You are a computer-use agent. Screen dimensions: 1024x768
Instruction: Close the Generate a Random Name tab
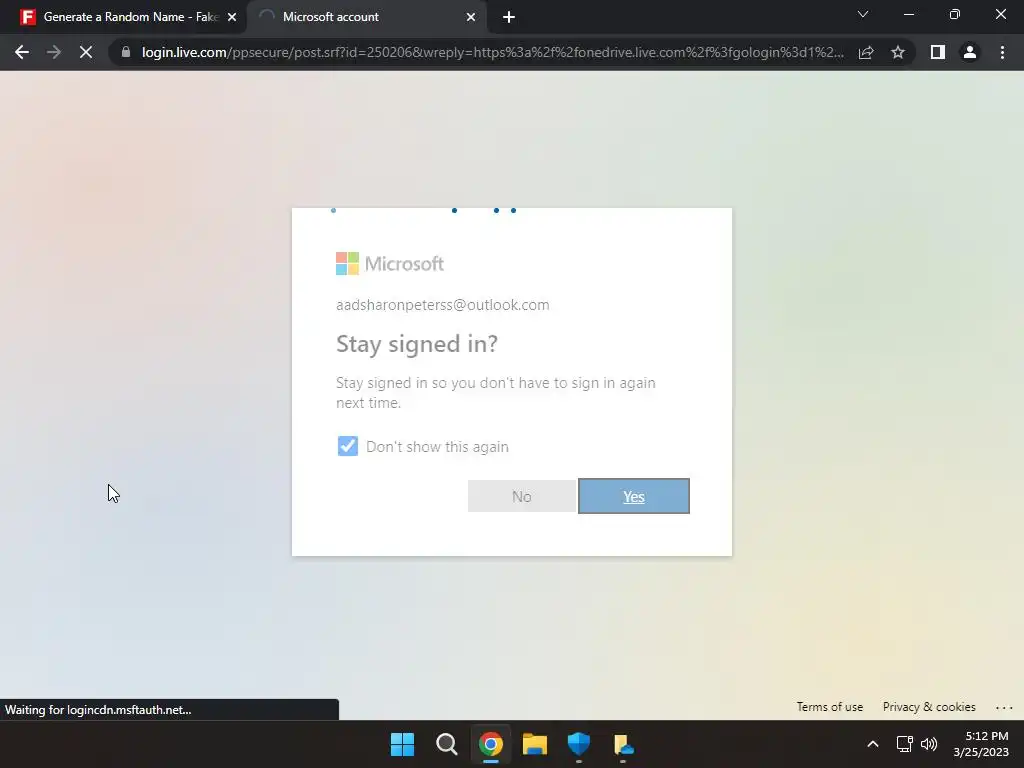click(232, 18)
